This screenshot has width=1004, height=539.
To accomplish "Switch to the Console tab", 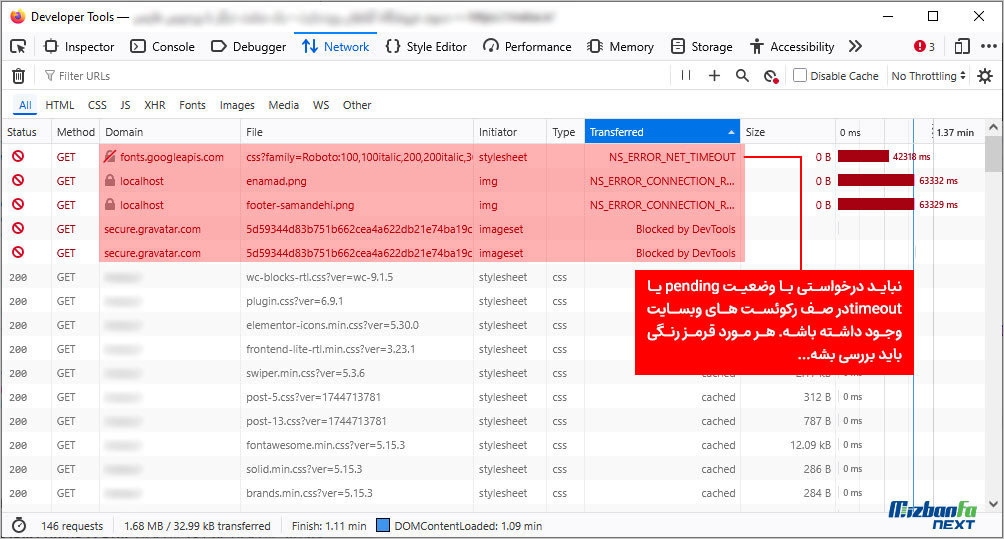I will [162, 47].
